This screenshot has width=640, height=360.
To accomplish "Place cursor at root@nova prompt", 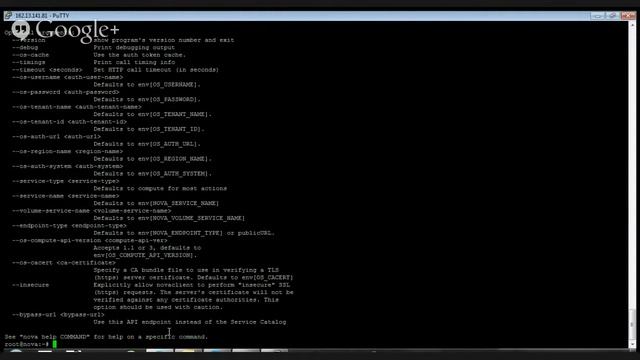I will click(x=55, y=344).
